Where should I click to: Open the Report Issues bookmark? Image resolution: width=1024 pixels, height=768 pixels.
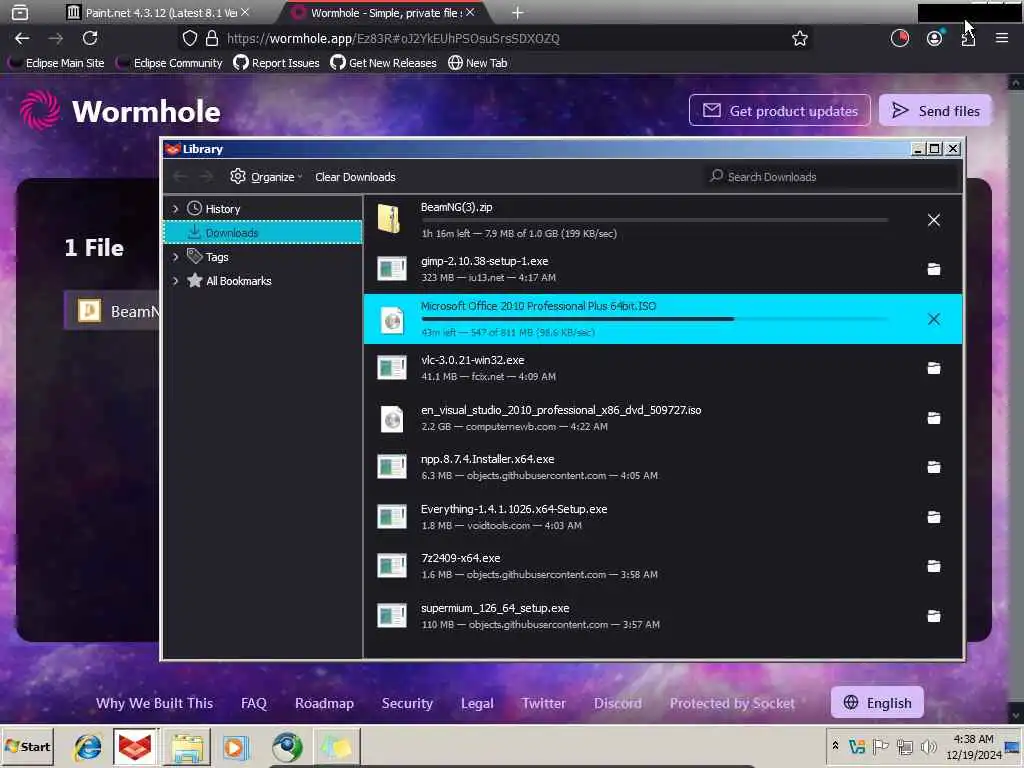point(276,63)
